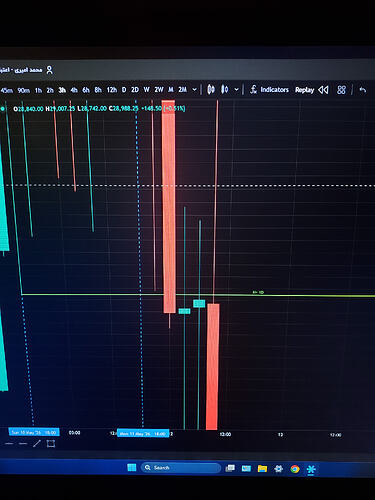Choose the W weekly timeframe

pos(147,90)
